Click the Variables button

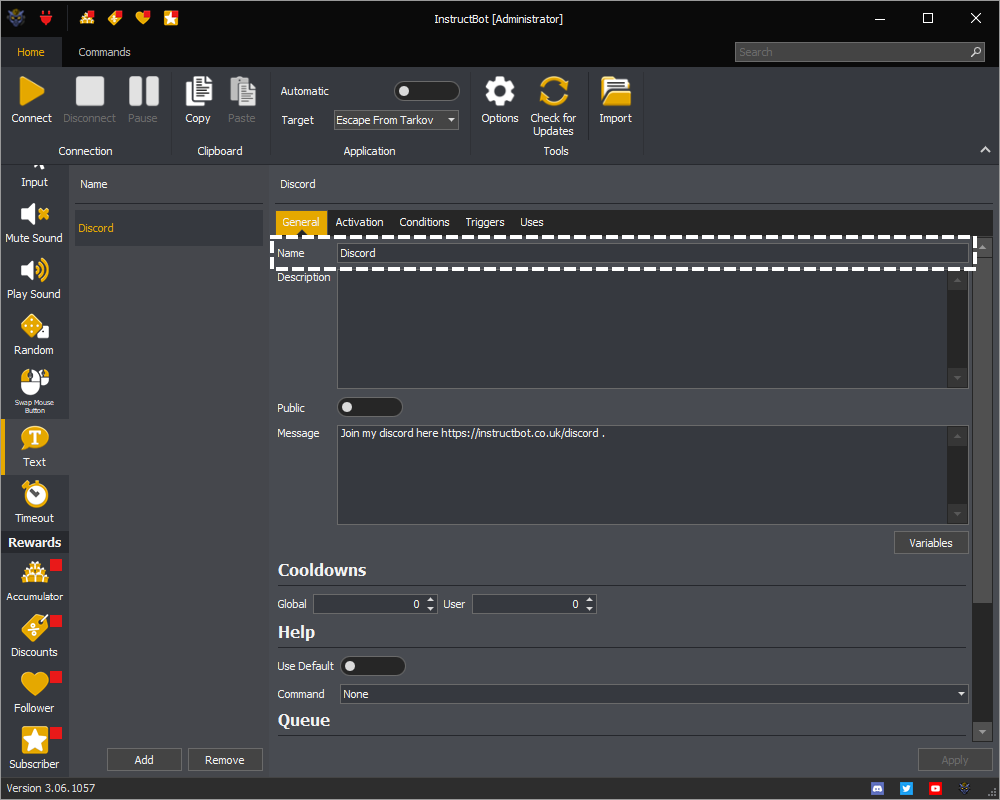click(930, 543)
